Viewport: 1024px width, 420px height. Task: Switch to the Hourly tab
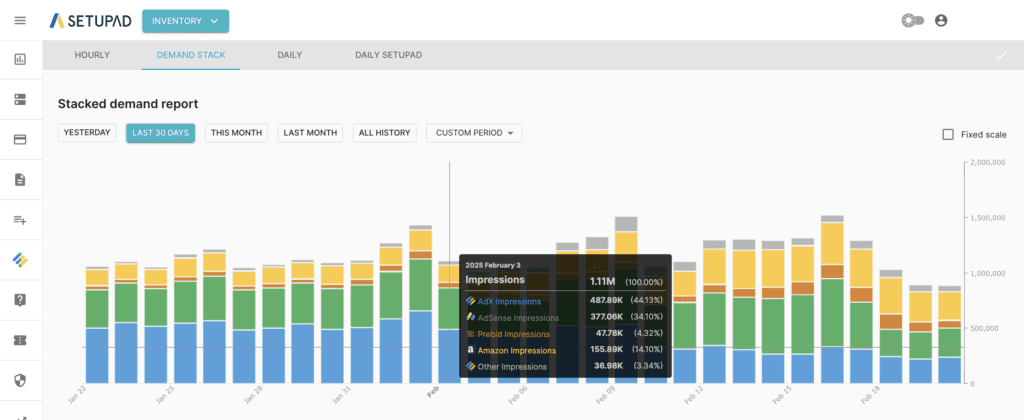coord(92,55)
